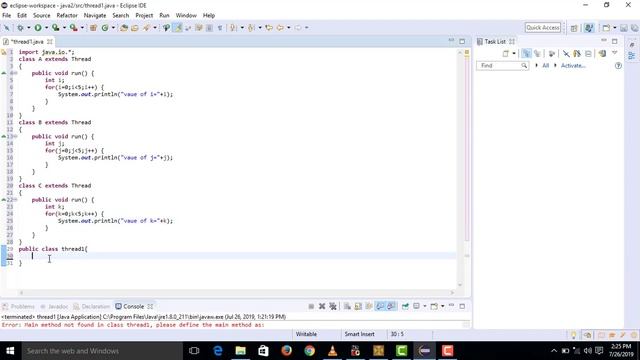Click Hide Completed Tasks icon in Task List

point(566,53)
